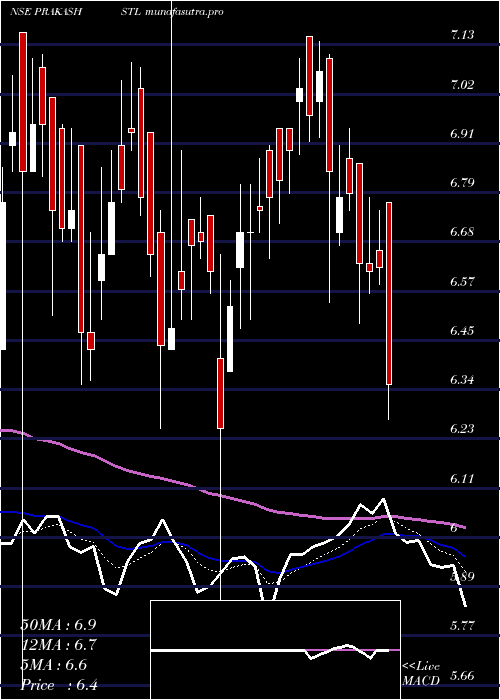Click the 'Price : 6.4' readout
The height and width of the screenshot is (700, 500).
click(x=59, y=685)
